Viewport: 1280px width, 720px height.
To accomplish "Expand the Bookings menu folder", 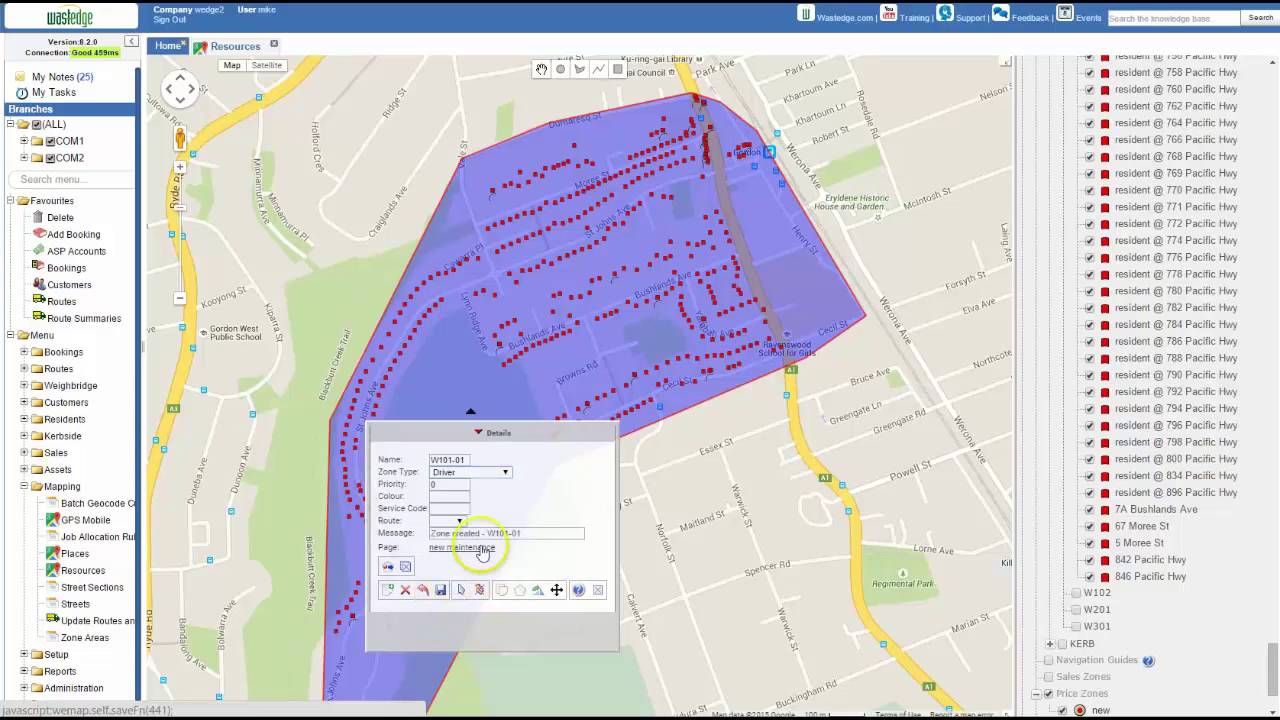I will (24, 352).
